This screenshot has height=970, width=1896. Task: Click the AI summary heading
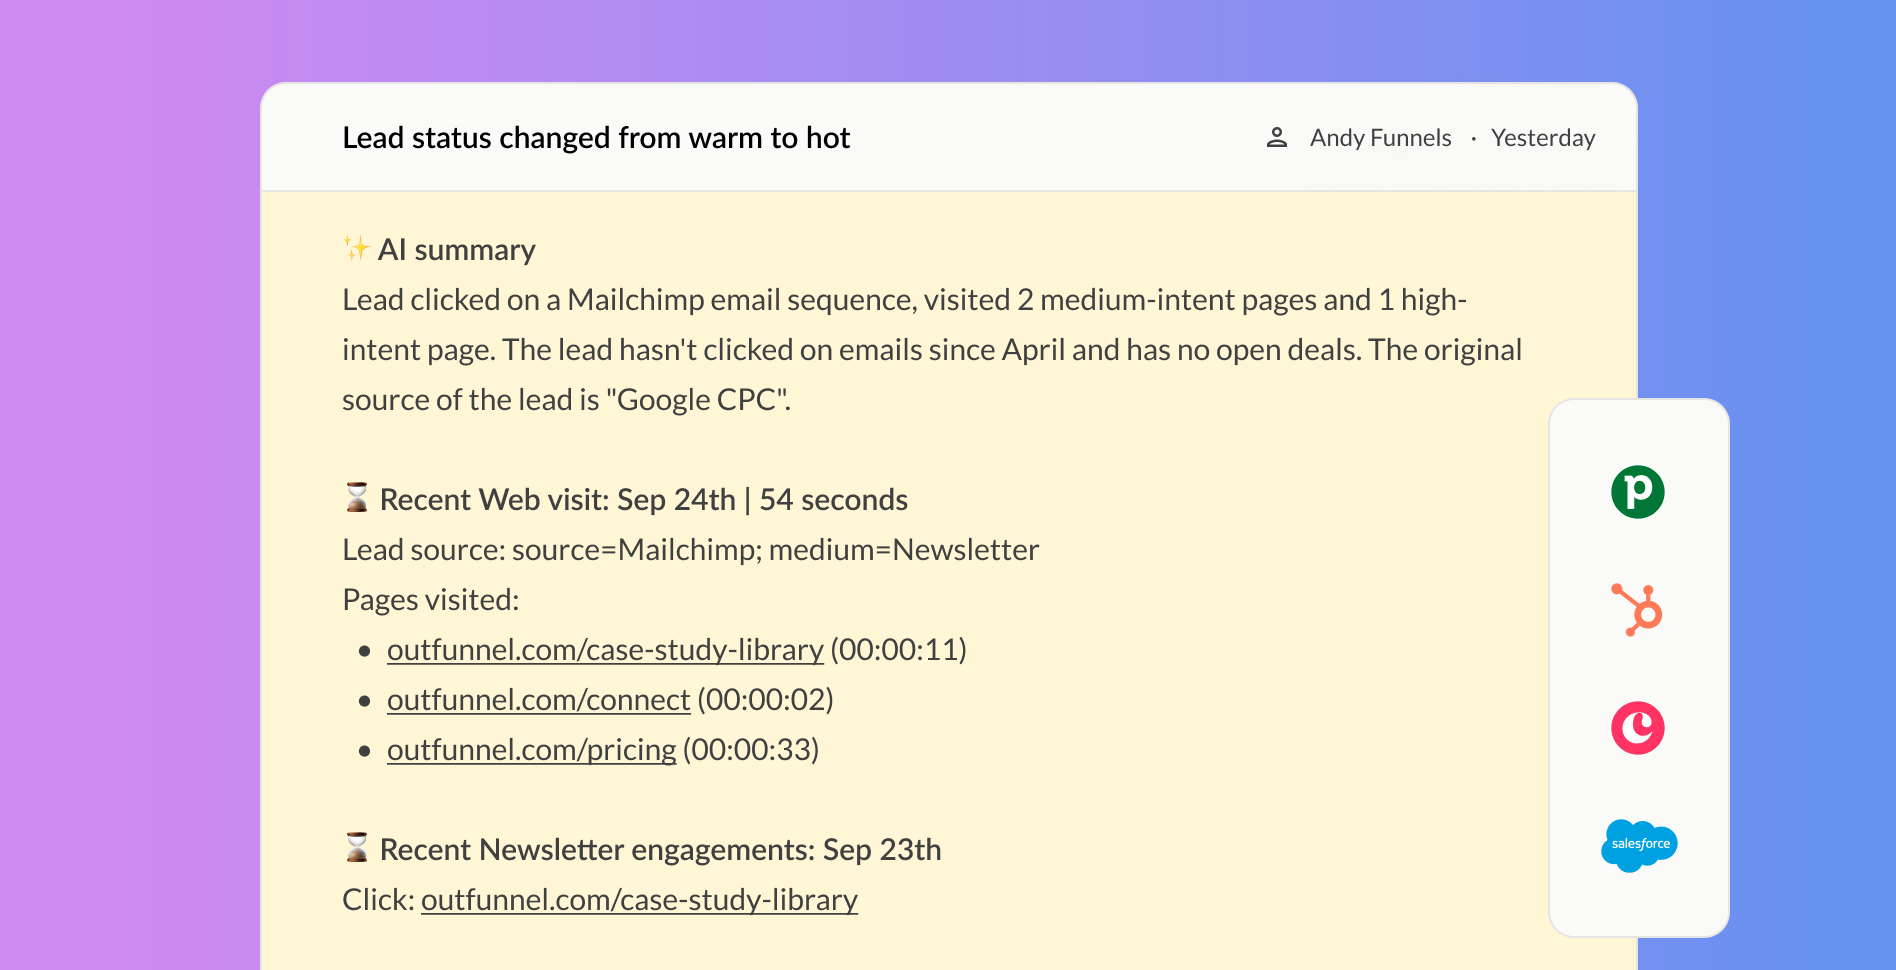coord(456,249)
